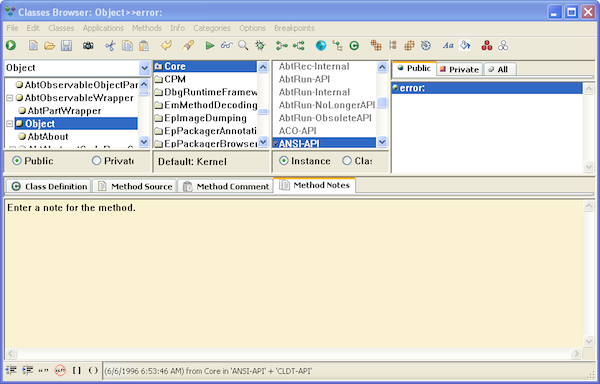Image resolution: width=600 pixels, height=384 pixels.
Task: Switch to the Method Comment tab
Action: point(225,186)
